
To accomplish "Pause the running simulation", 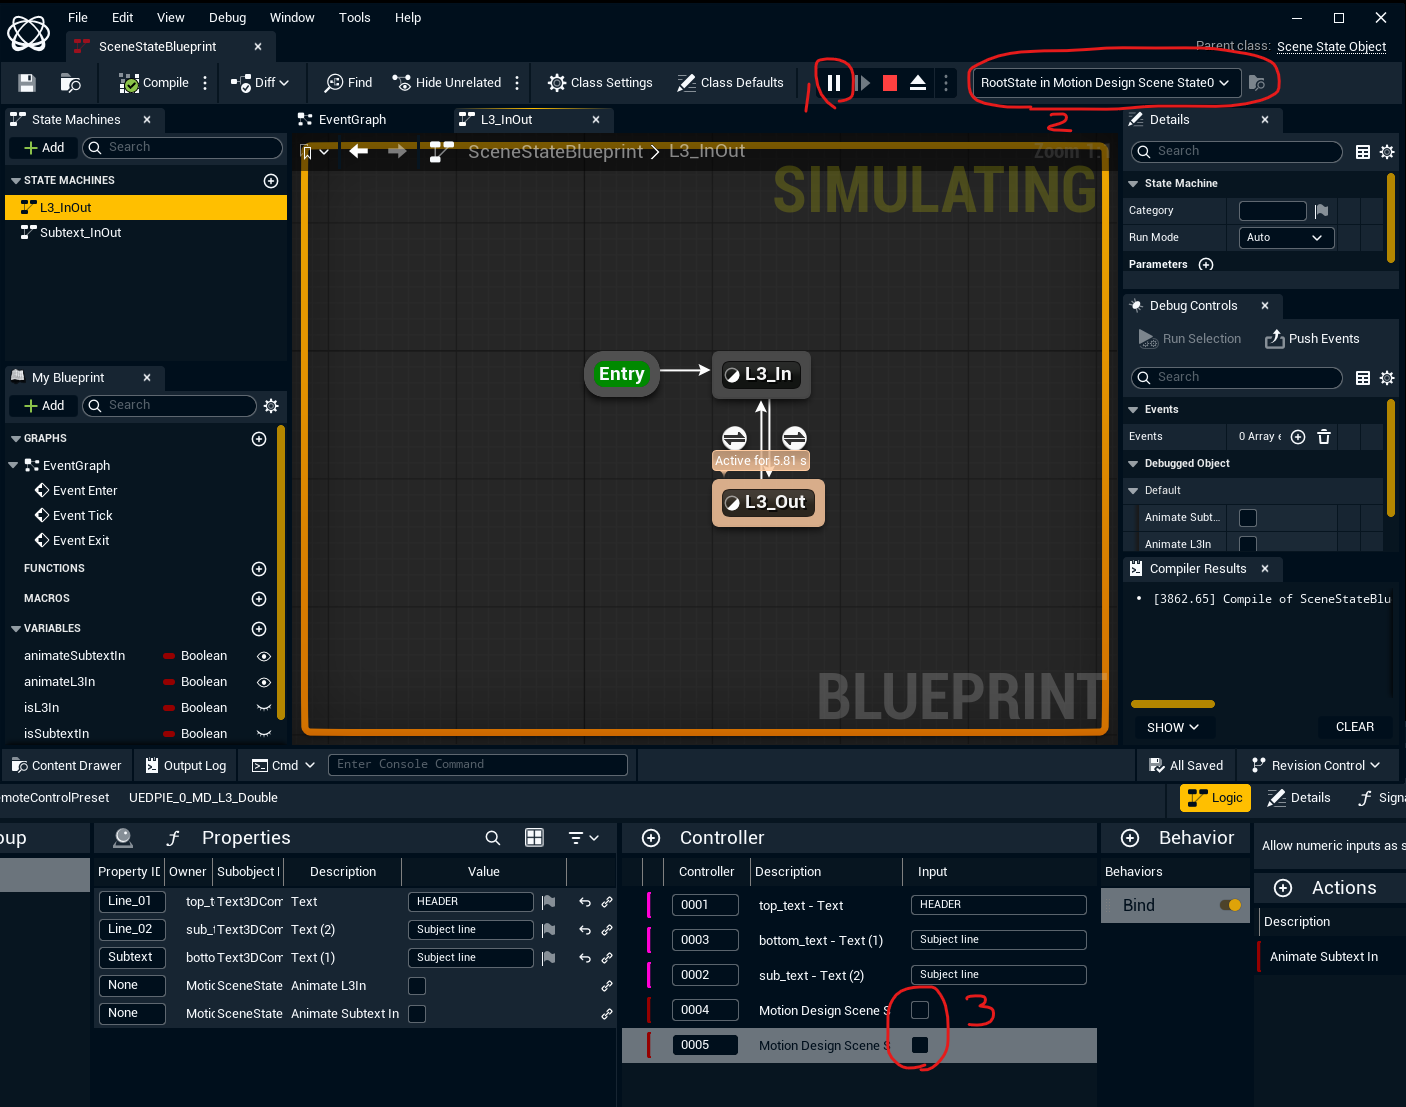I will coord(833,83).
